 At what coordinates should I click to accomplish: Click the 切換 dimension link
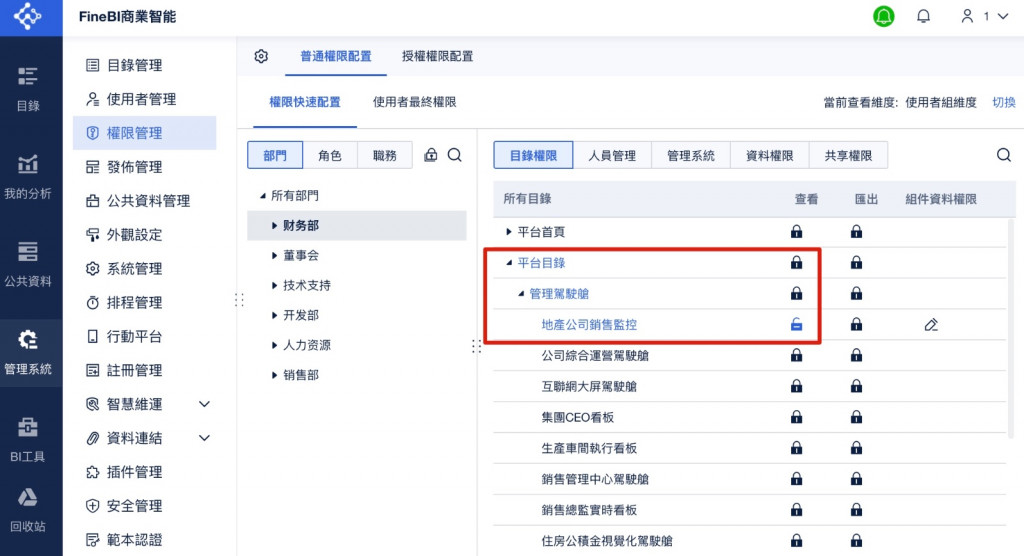click(x=1004, y=102)
